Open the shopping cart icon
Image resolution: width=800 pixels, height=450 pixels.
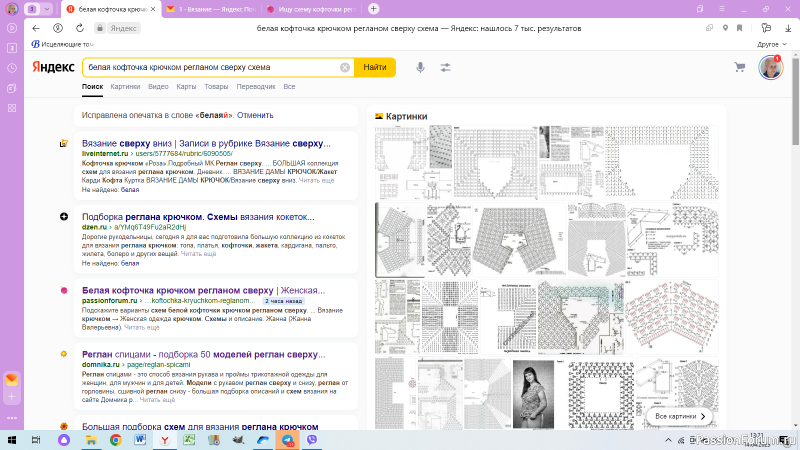point(739,67)
